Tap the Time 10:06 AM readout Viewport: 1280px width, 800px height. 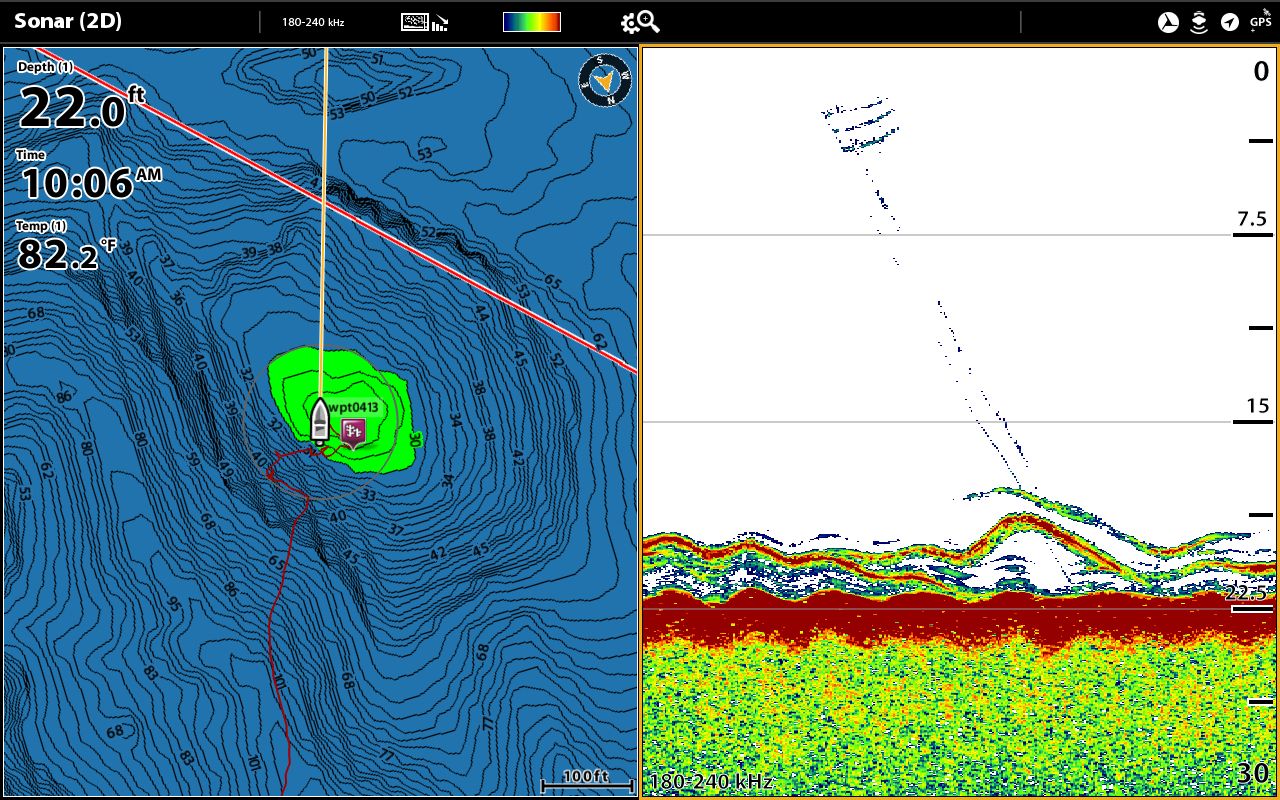tap(88, 177)
